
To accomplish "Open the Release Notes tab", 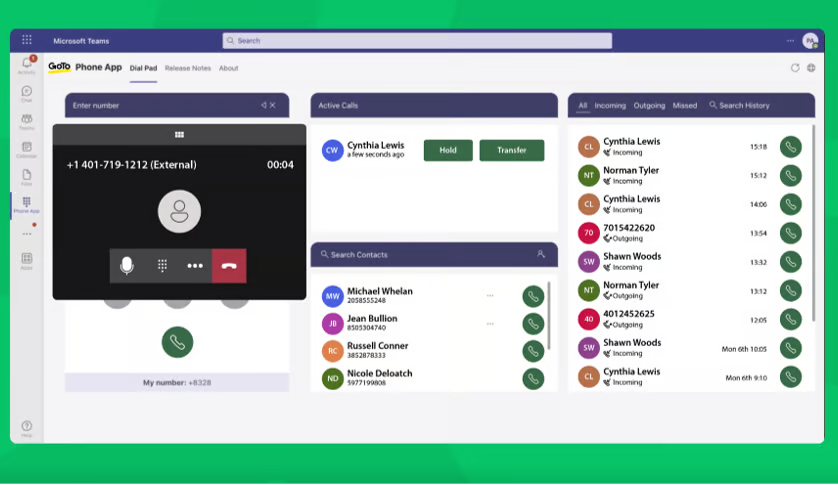I will tap(188, 68).
